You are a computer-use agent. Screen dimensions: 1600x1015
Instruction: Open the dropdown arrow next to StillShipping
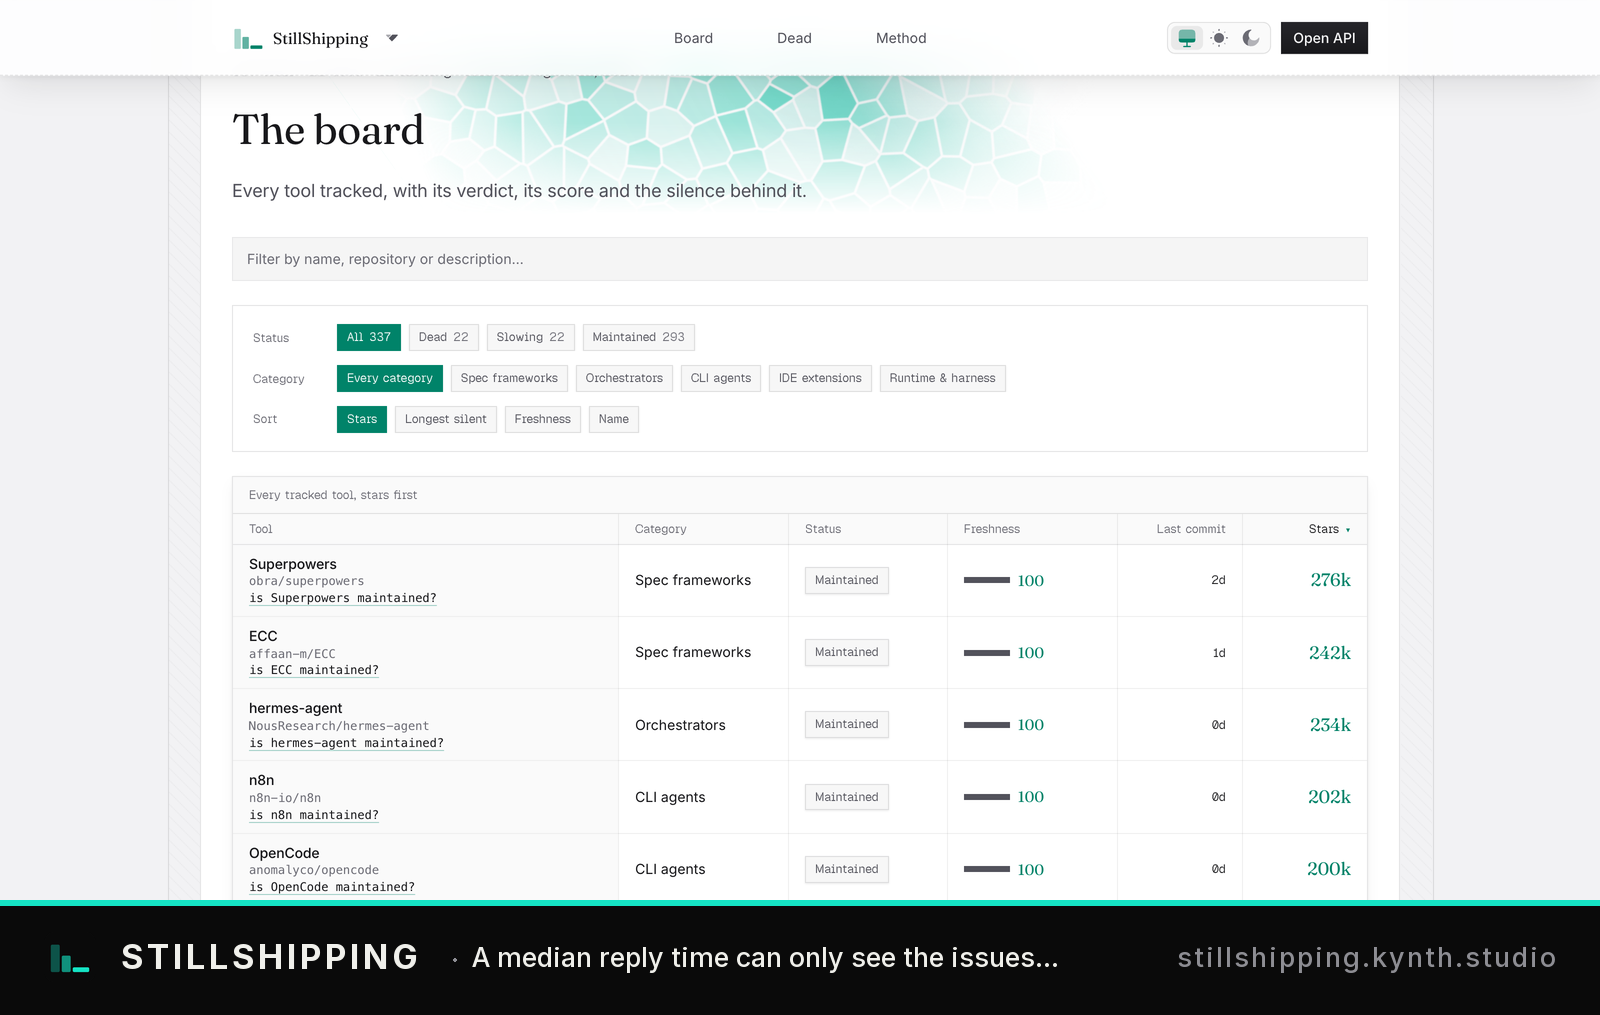pos(392,38)
